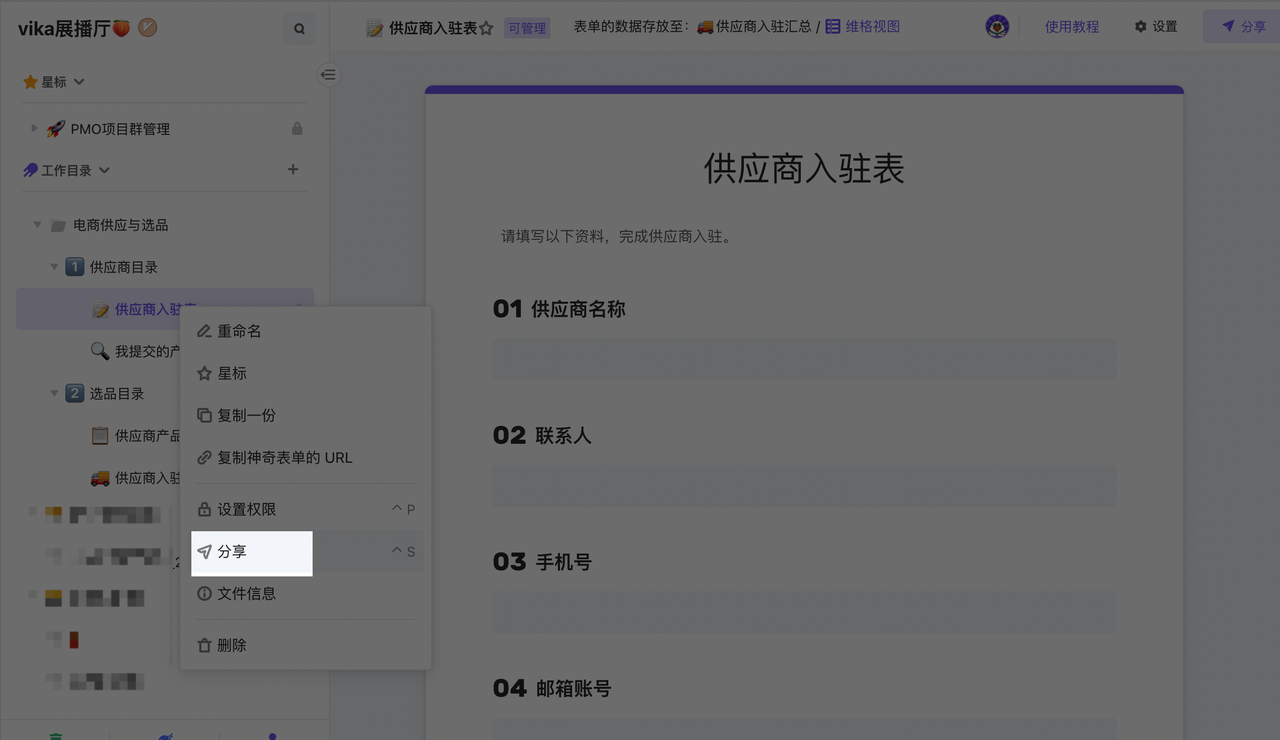The width and height of the screenshot is (1280, 740).
Task: Click the lock icon on PMO项目群管理
Action: pyautogui.click(x=297, y=129)
